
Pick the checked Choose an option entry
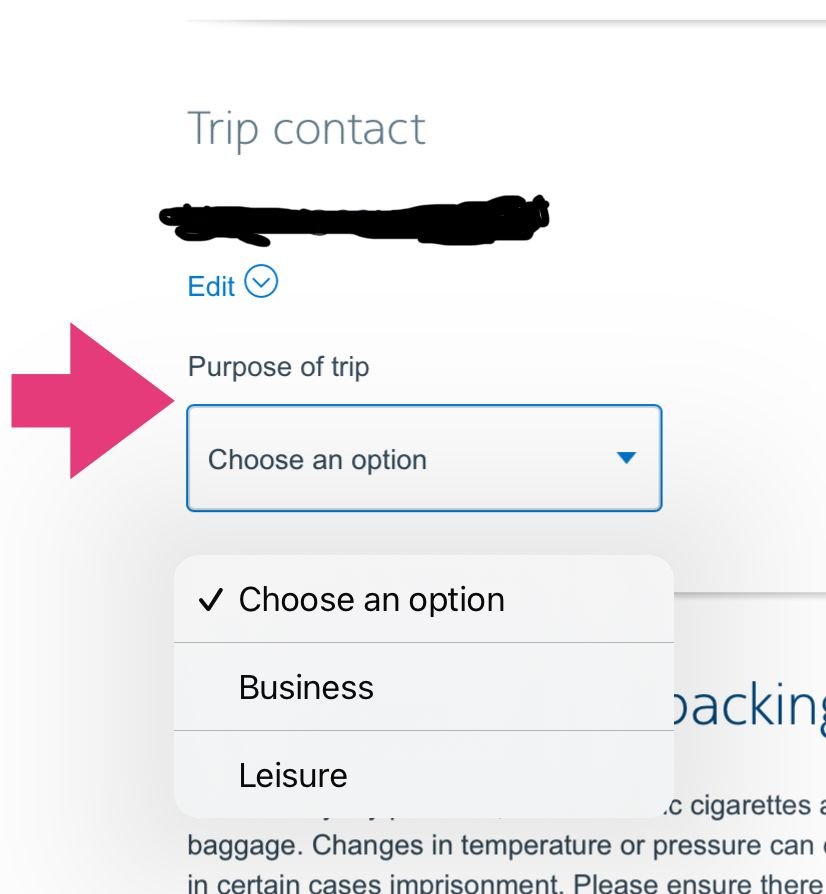coord(371,600)
